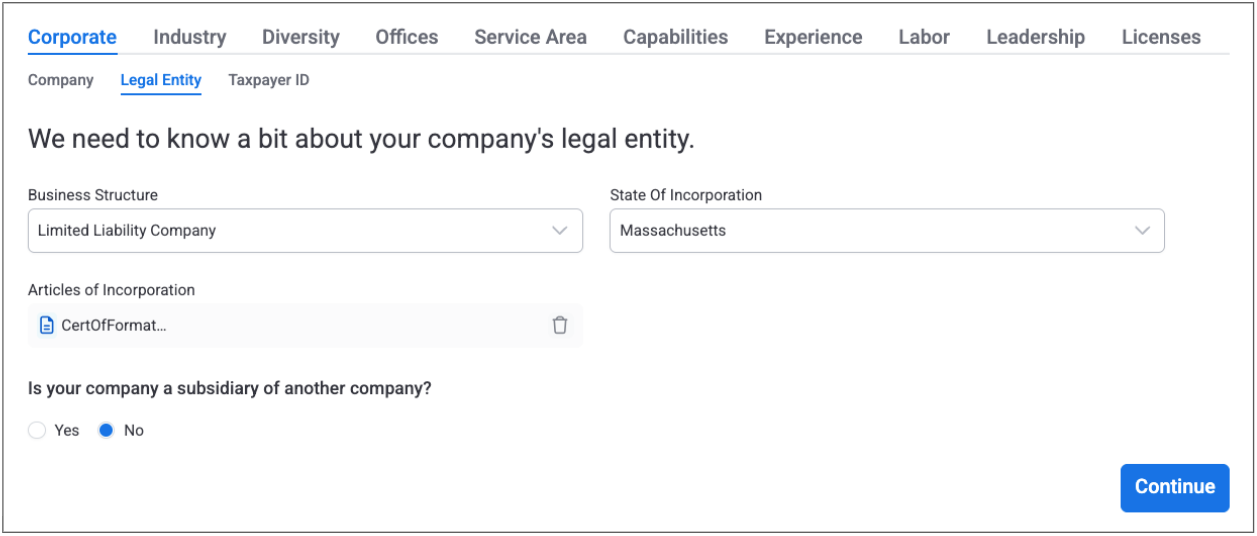This screenshot has width=1257, height=536.
Task: Select the Corporate tab
Action: point(72,37)
